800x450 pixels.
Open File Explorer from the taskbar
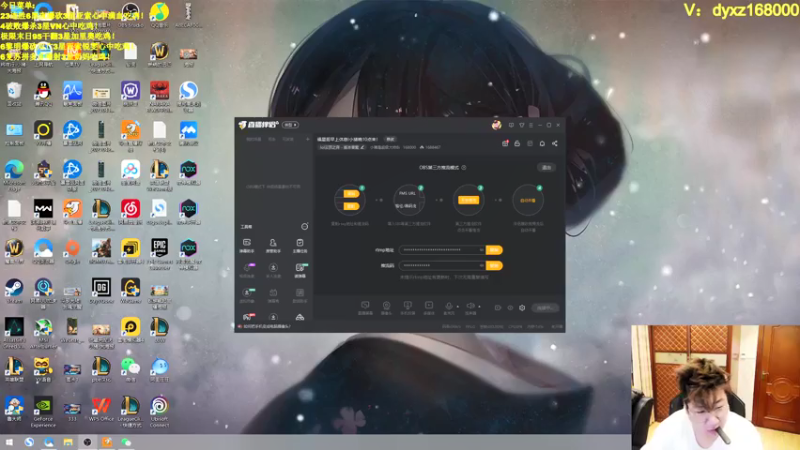(x=68, y=442)
